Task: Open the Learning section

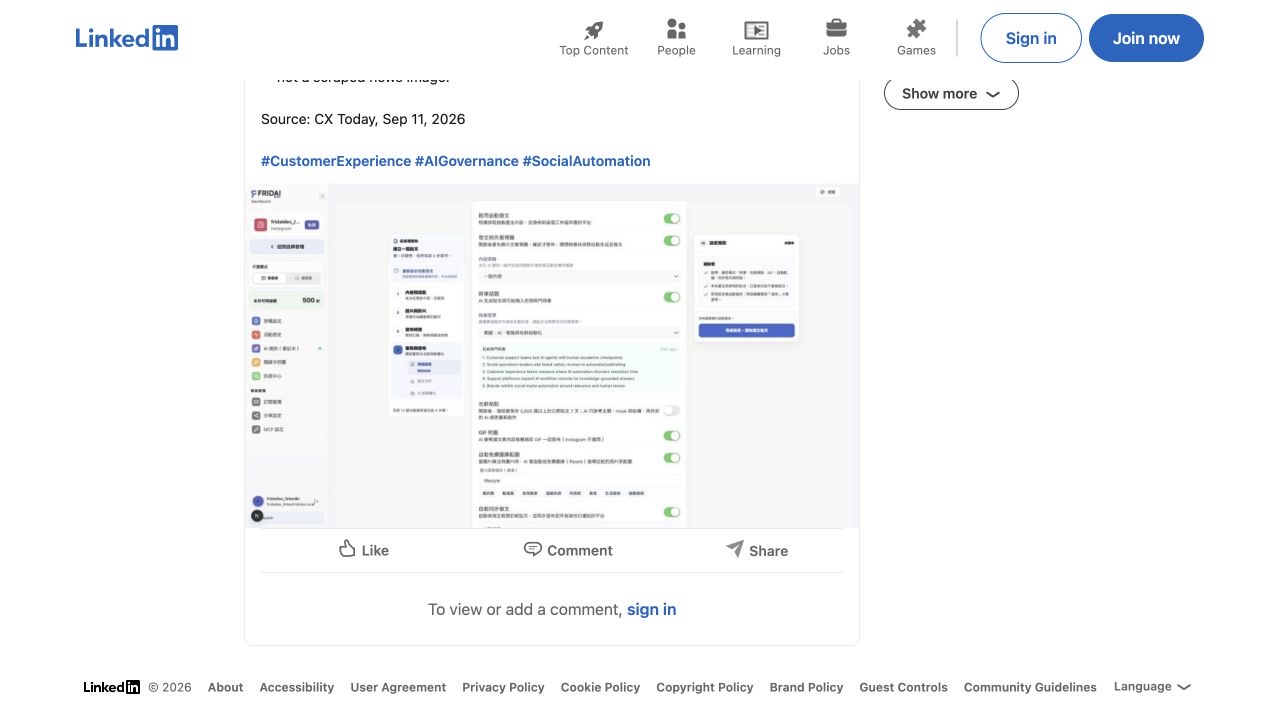Action: (x=756, y=38)
